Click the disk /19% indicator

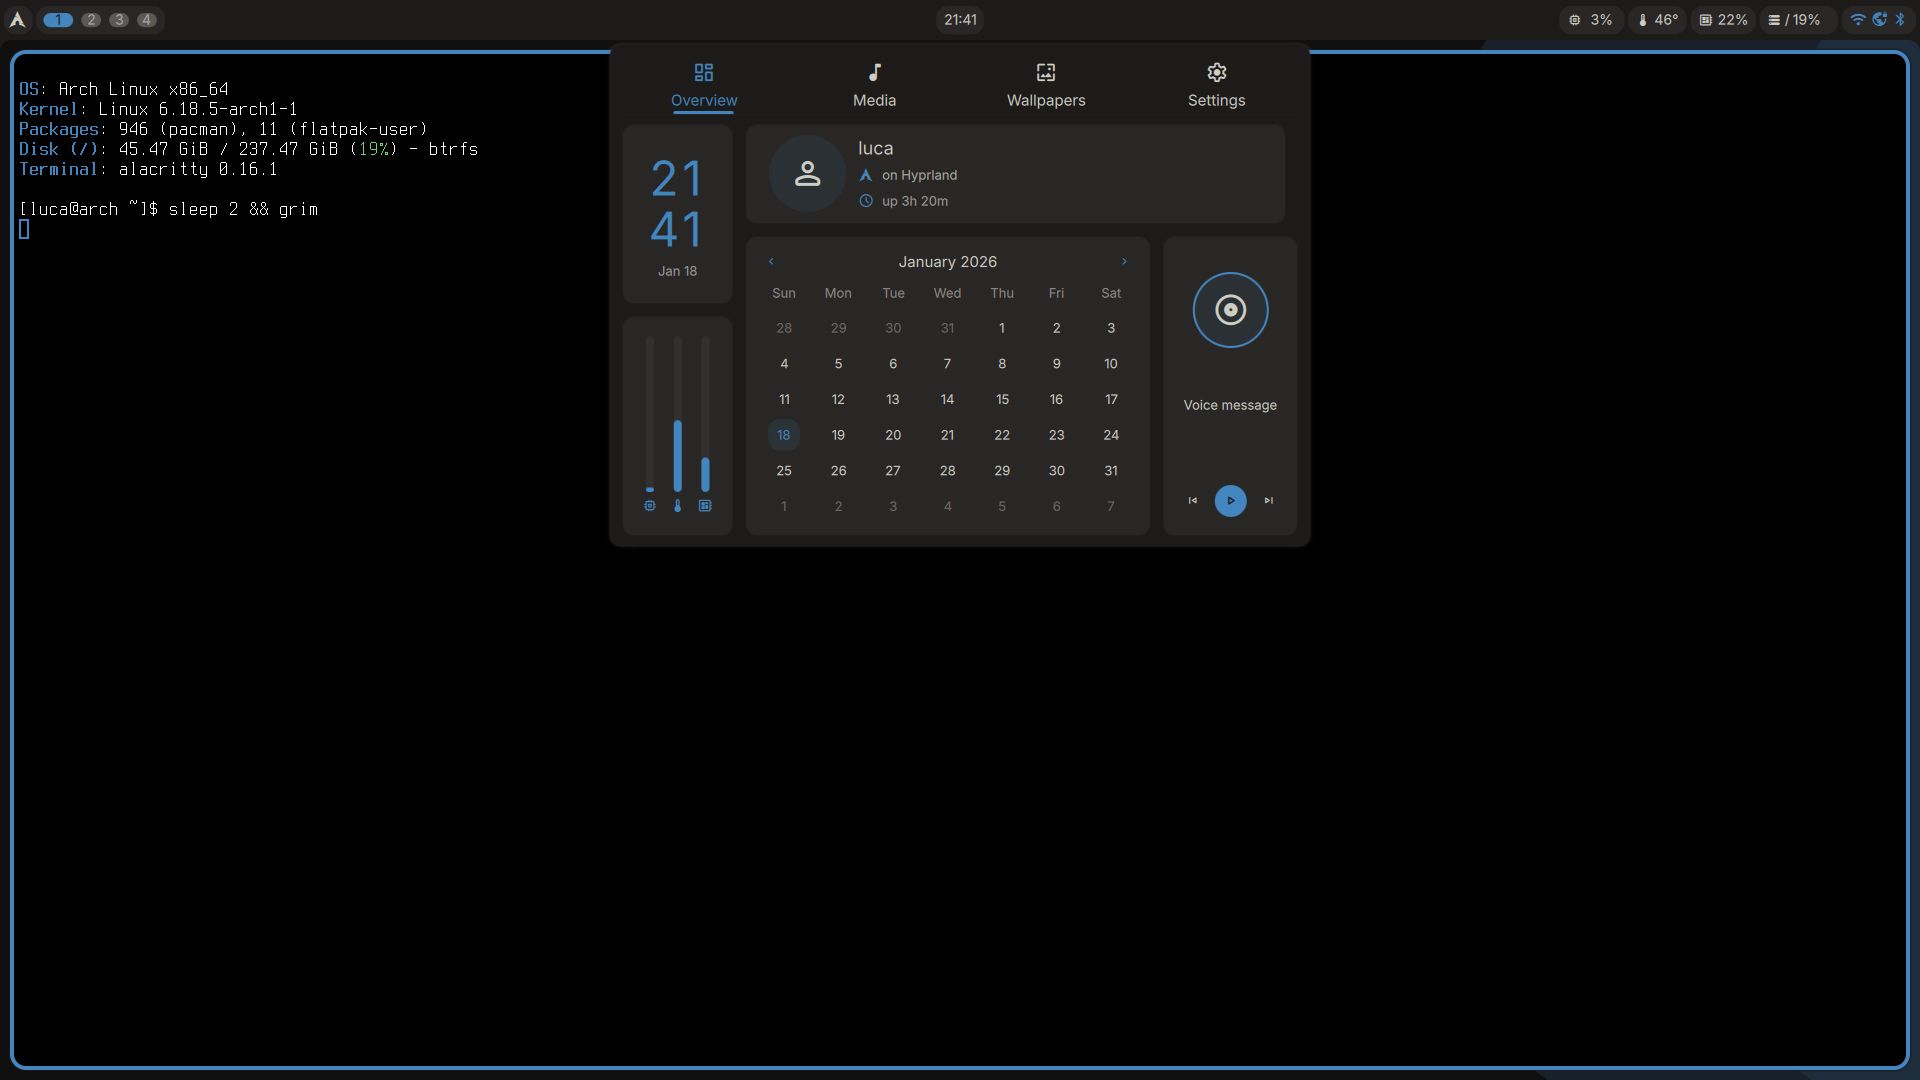click(x=1795, y=19)
